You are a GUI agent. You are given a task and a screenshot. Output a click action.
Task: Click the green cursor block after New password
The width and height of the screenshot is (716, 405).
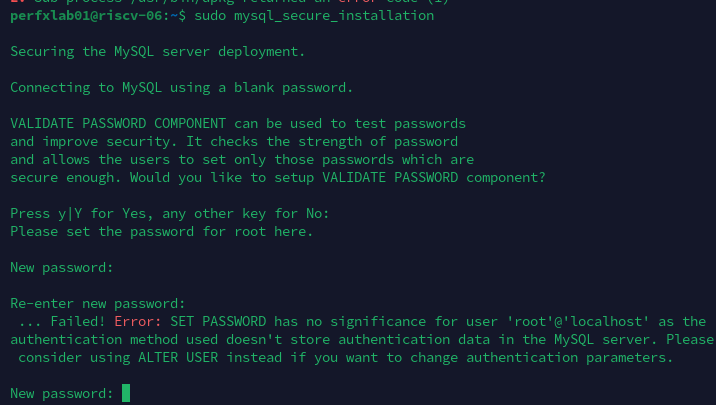click(x=126, y=393)
